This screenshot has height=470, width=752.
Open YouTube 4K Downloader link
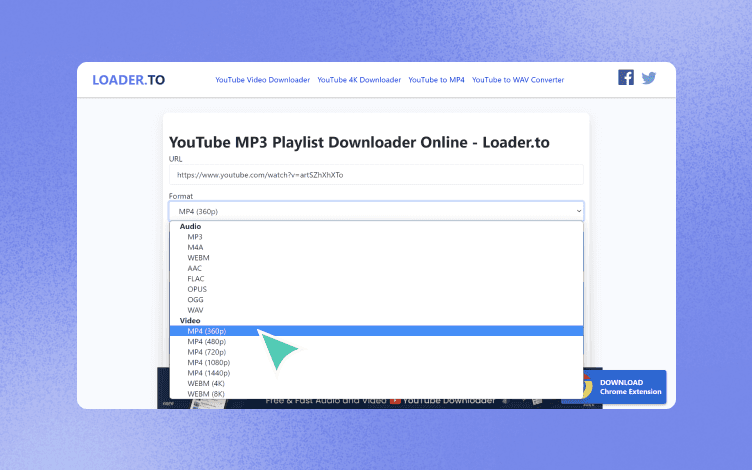359,80
